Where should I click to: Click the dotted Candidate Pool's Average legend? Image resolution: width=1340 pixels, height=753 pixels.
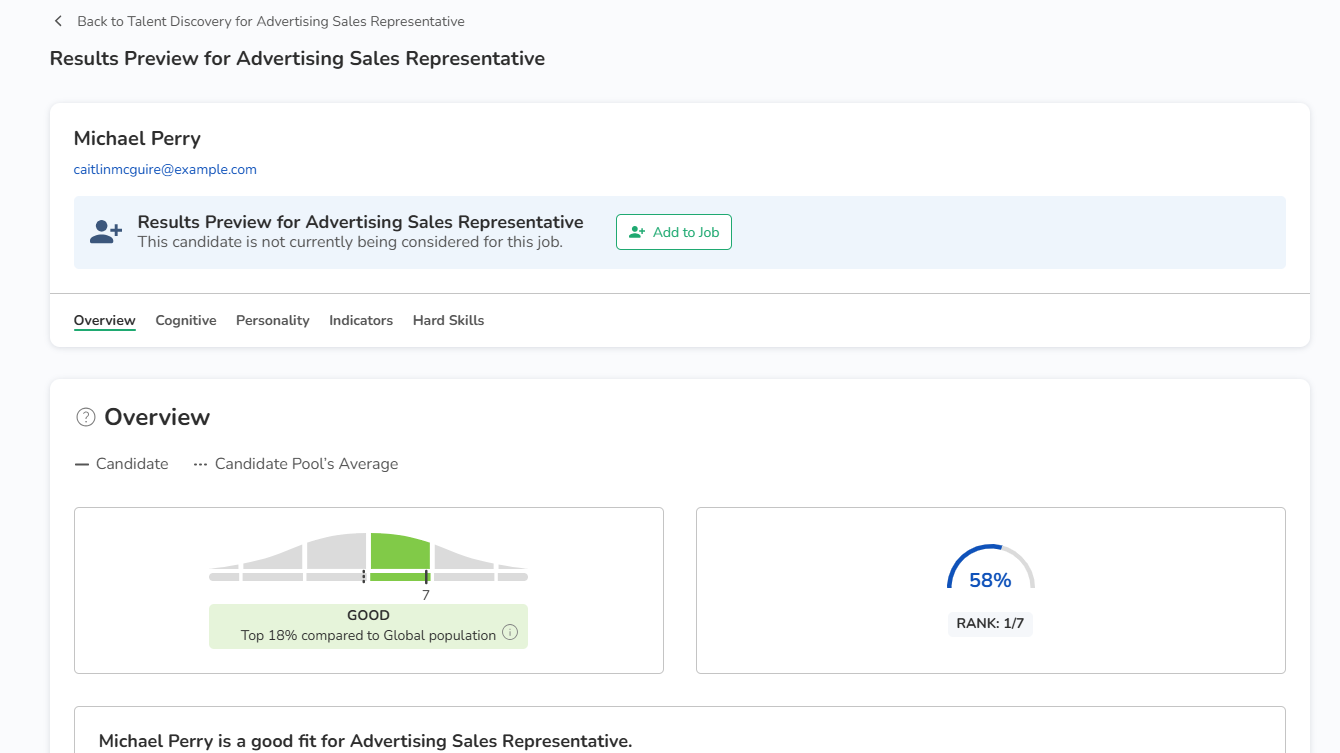(x=201, y=464)
